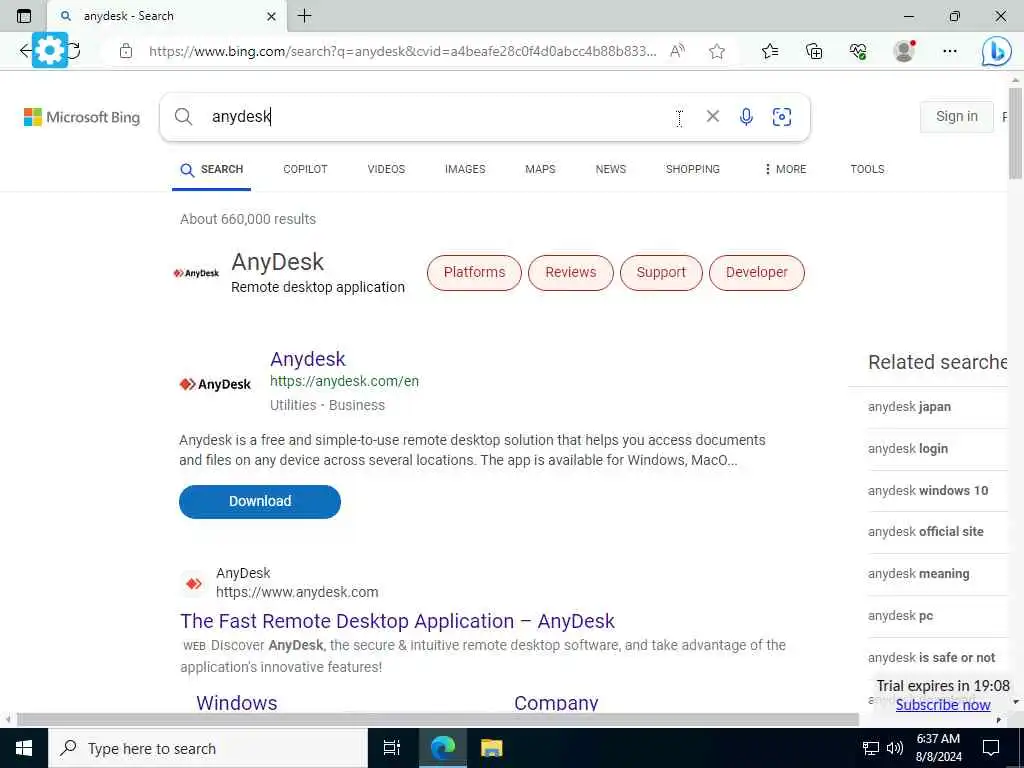Open visual search camera icon
The height and width of the screenshot is (768, 1024).
782,117
